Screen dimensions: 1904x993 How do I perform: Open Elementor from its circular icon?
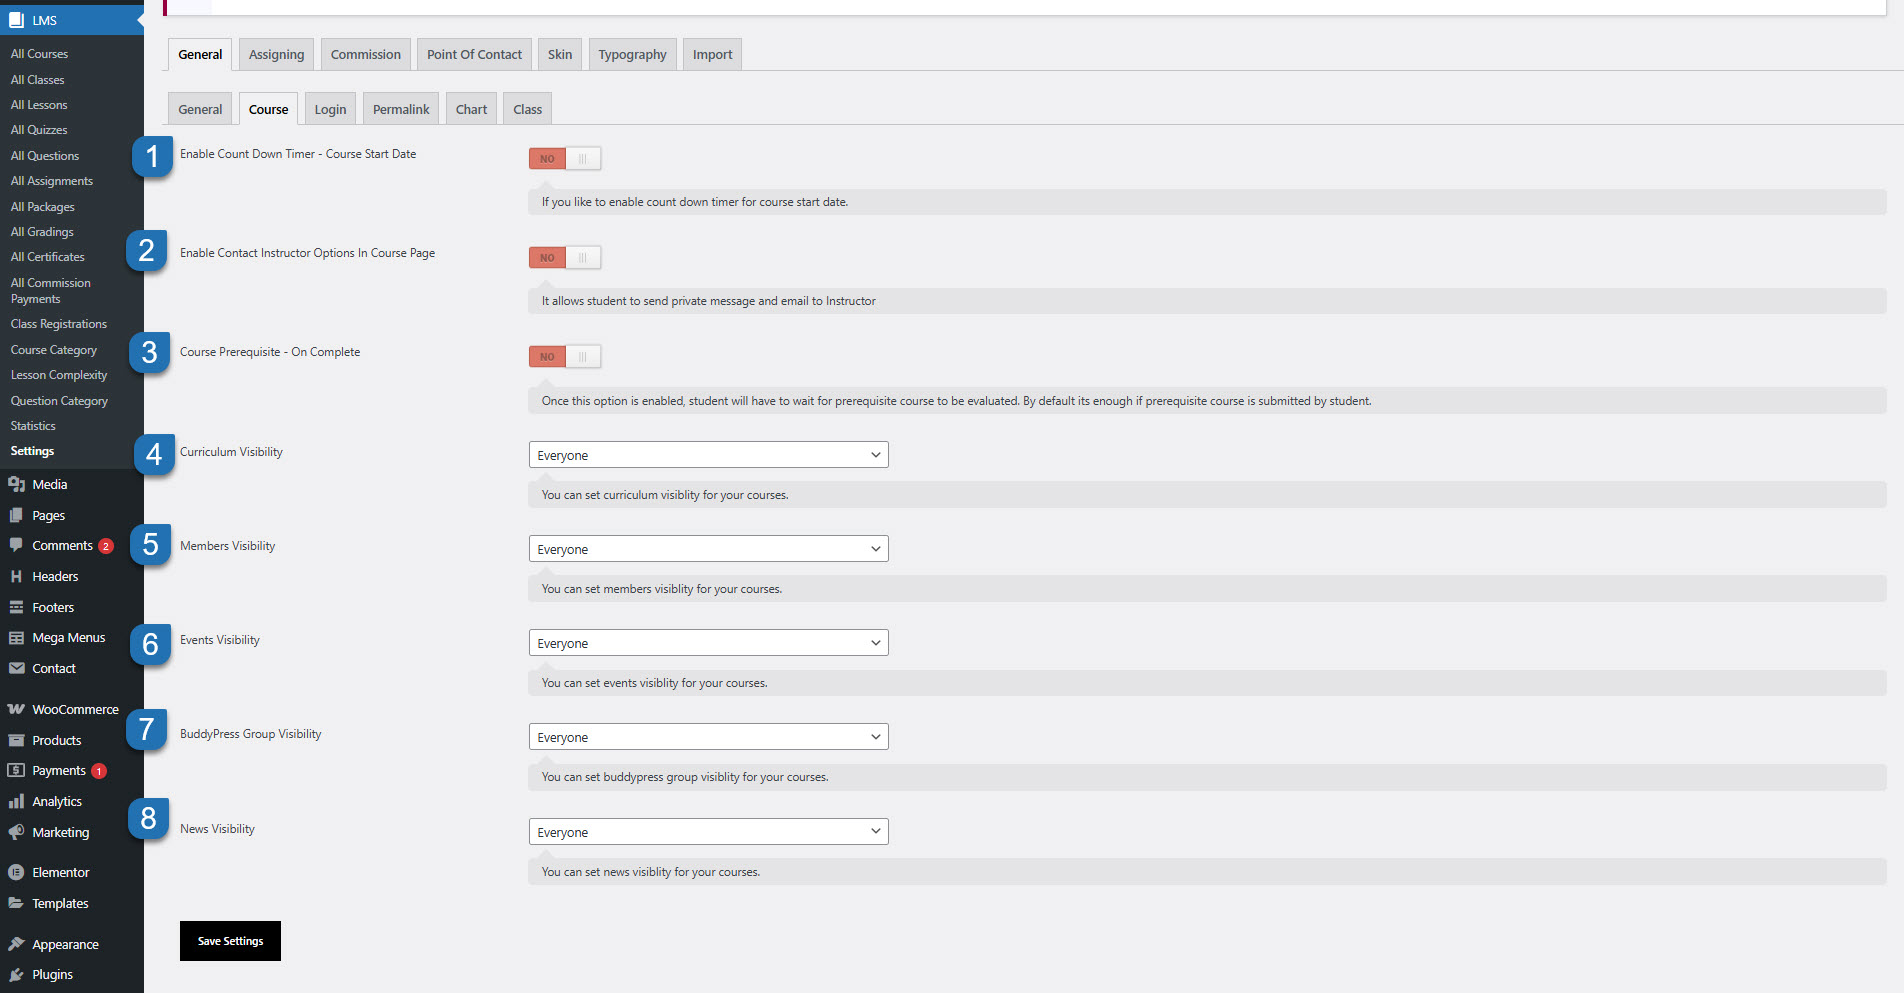coord(16,872)
